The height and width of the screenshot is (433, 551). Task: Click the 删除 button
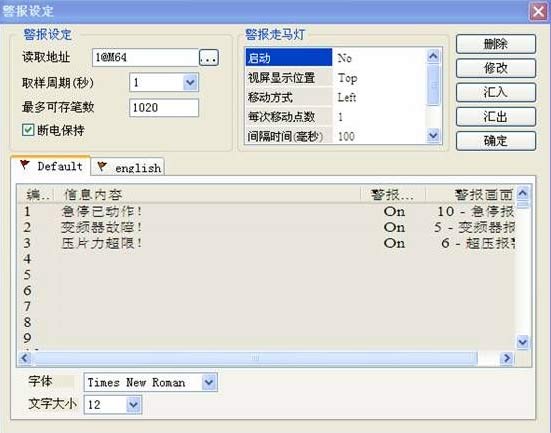tap(495, 44)
